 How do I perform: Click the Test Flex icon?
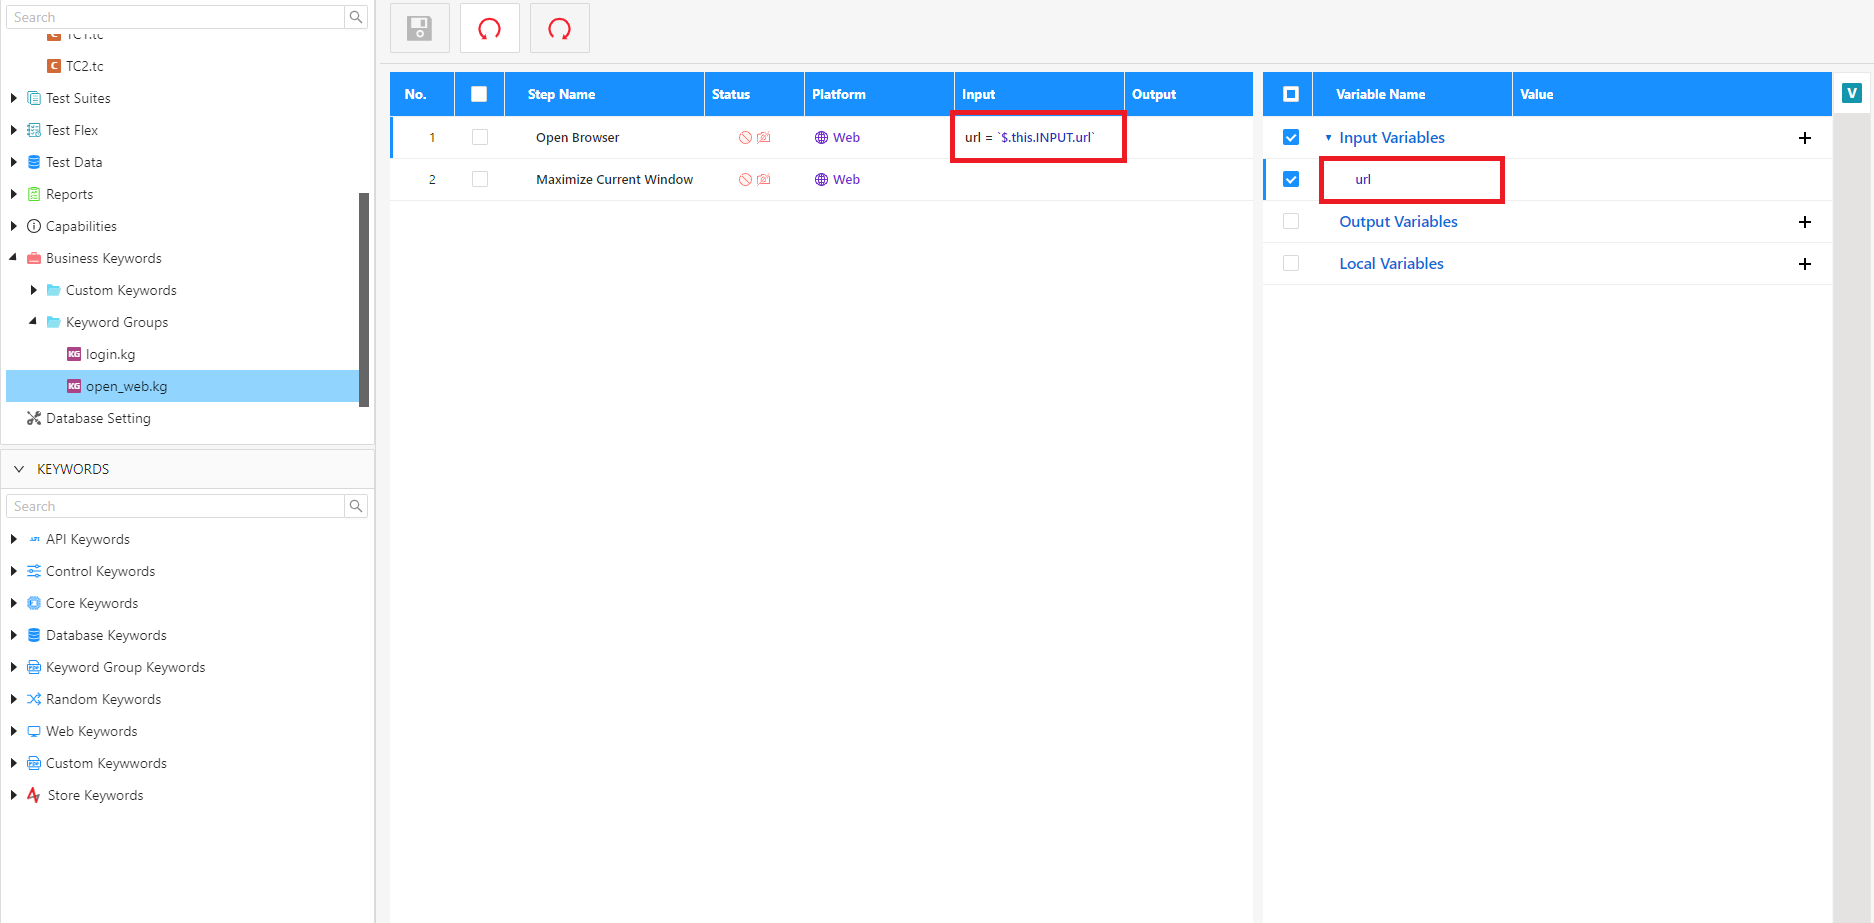(34, 130)
